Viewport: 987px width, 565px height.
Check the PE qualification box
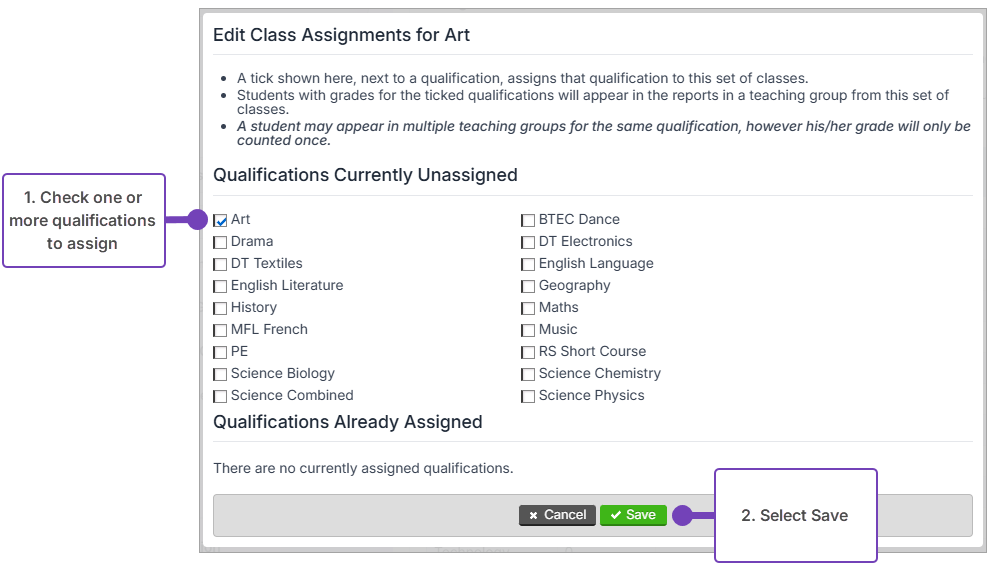220,352
